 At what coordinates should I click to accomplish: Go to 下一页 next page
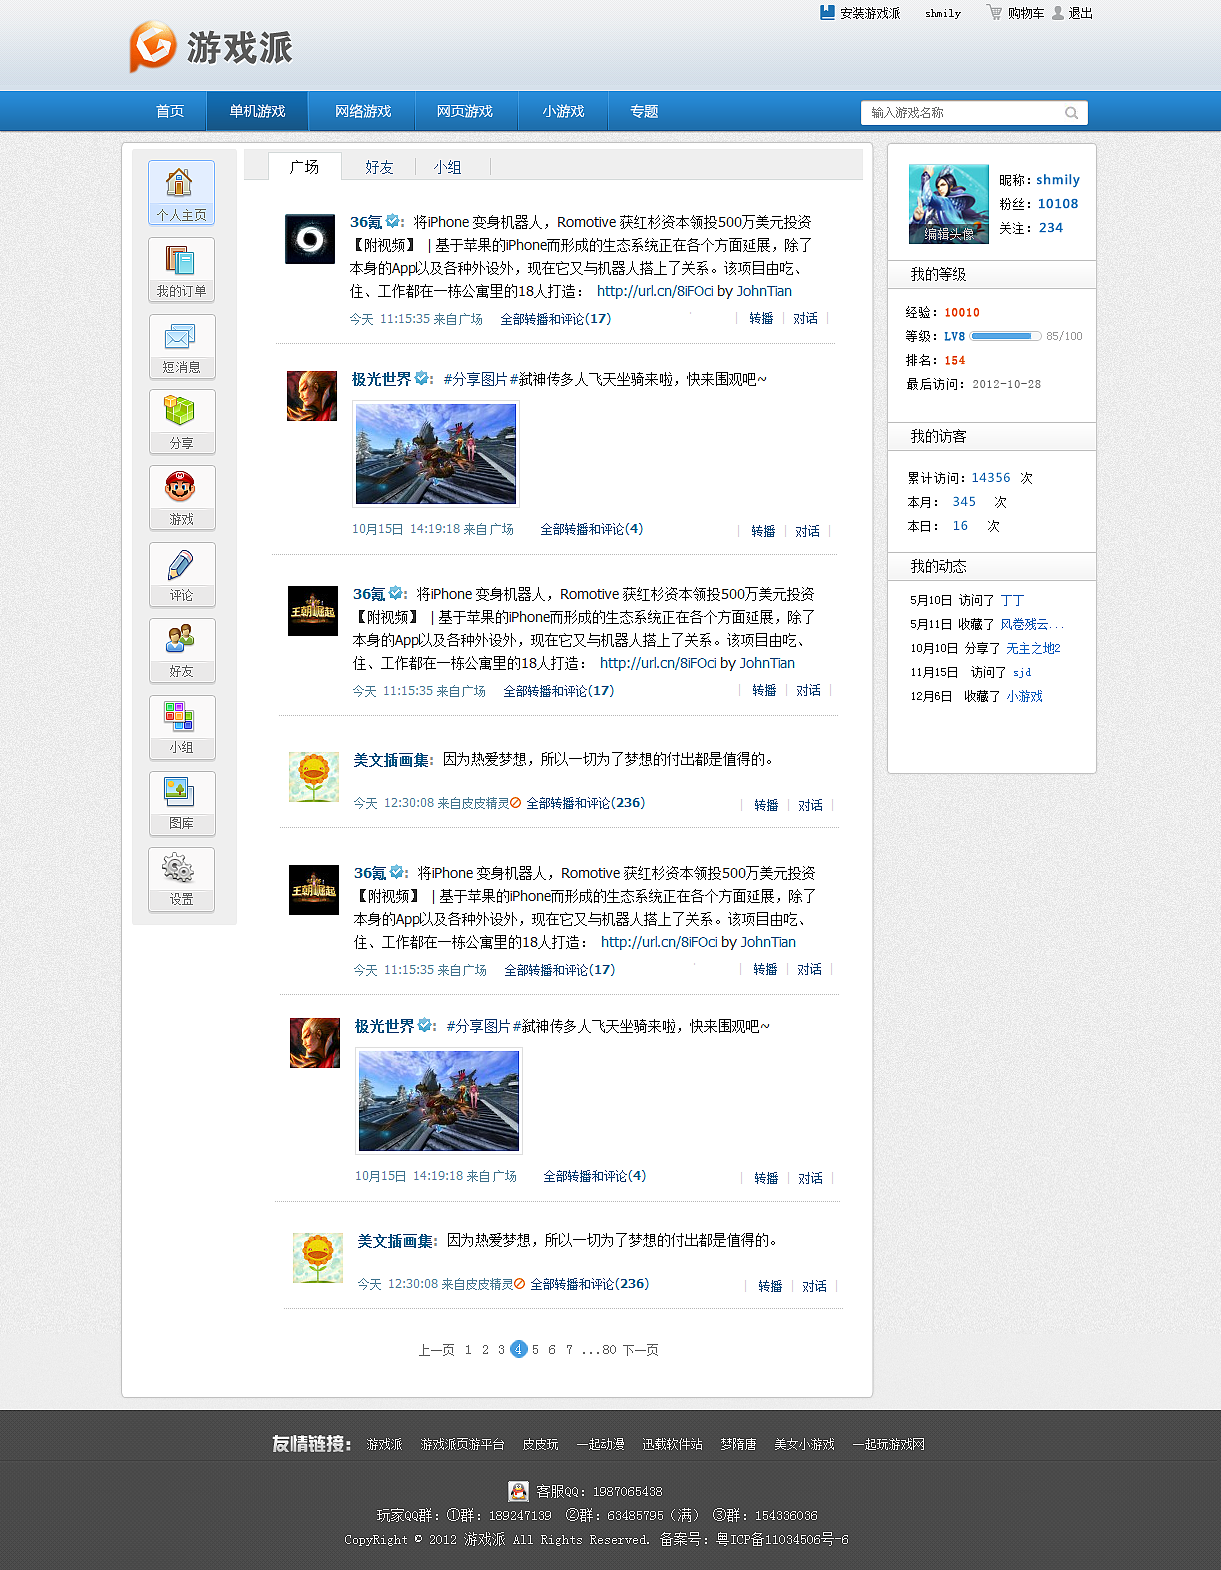640,1350
